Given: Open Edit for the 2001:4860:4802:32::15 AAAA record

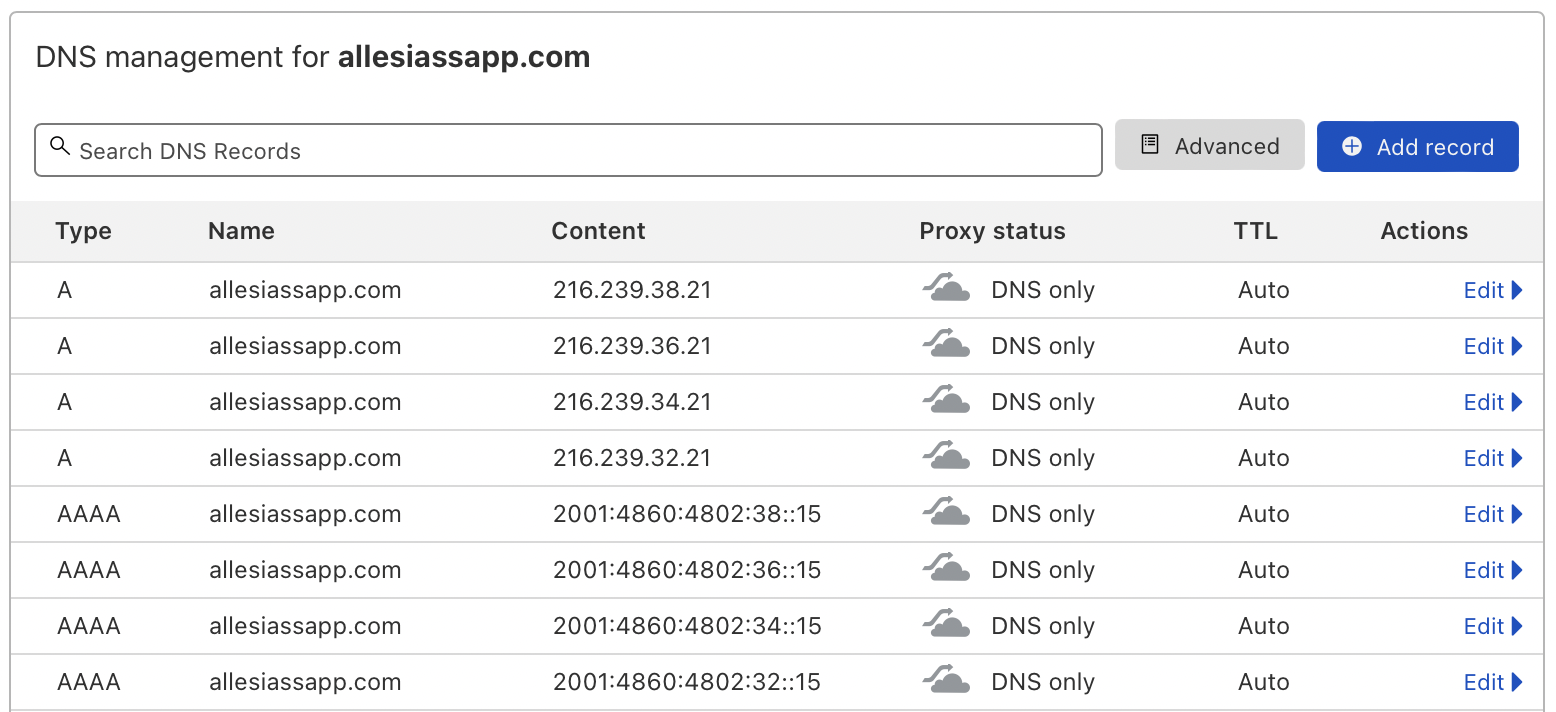Looking at the screenshot, I should point(1492,682).
